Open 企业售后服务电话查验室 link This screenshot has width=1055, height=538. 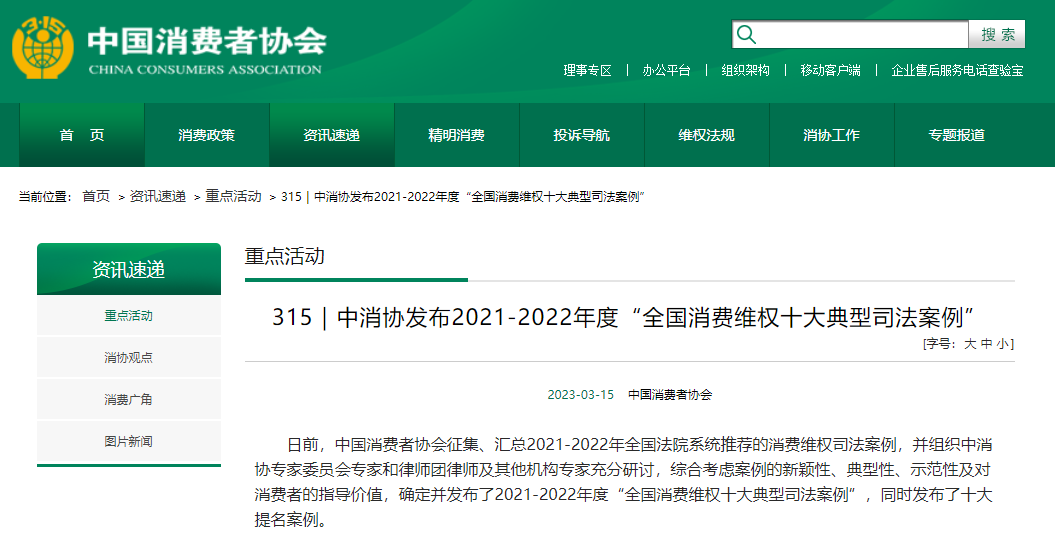point(957,70)
